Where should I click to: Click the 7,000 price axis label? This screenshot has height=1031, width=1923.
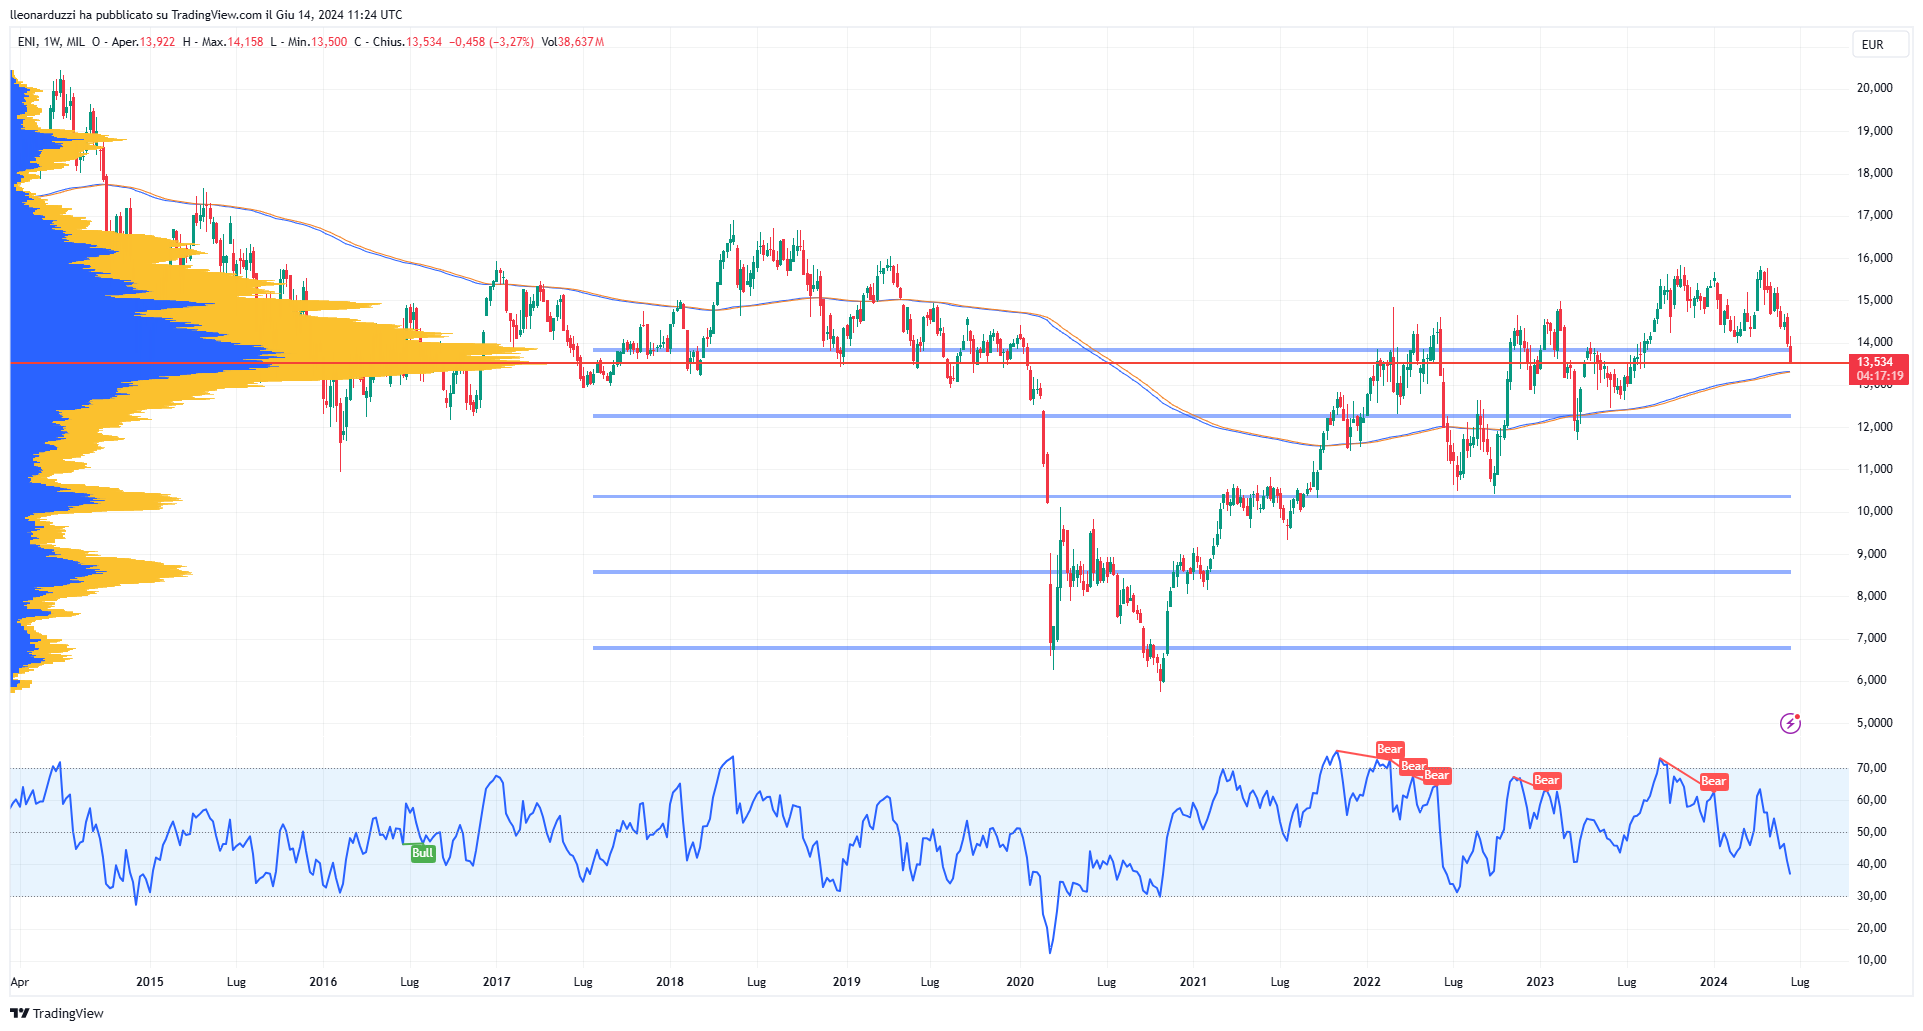1872,638
